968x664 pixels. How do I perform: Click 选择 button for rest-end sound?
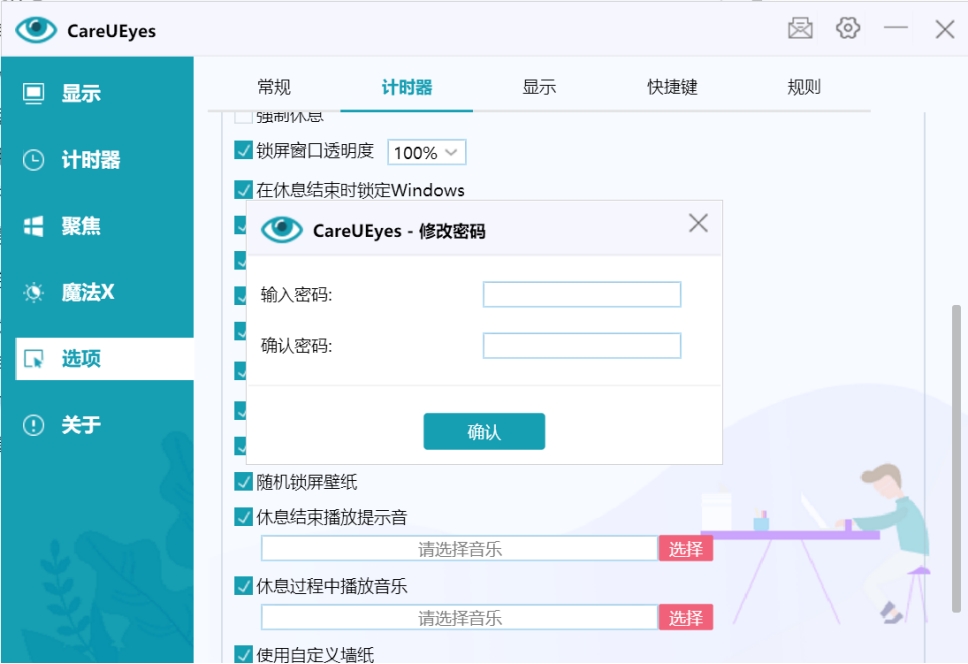[685, 549]
